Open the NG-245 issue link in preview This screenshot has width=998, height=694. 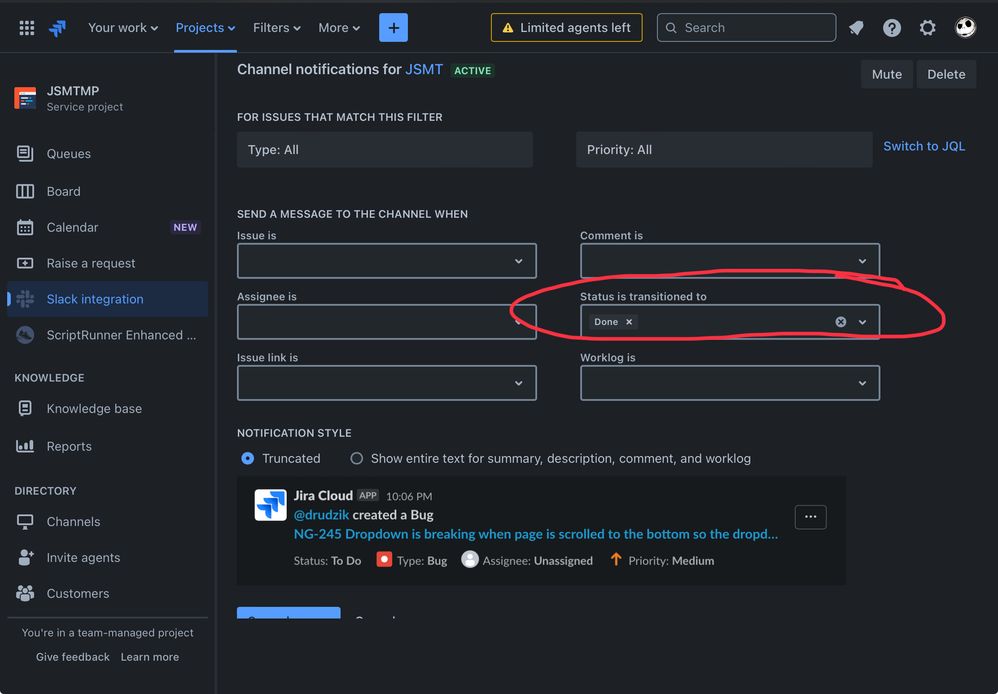coord(535,534)
